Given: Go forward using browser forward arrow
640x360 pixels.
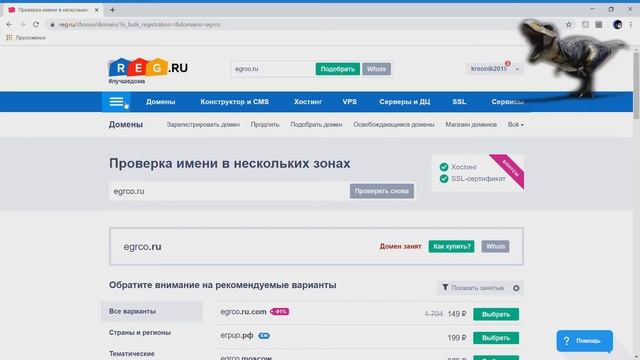Looking at the screenshot, I should (x=22, y=24).
